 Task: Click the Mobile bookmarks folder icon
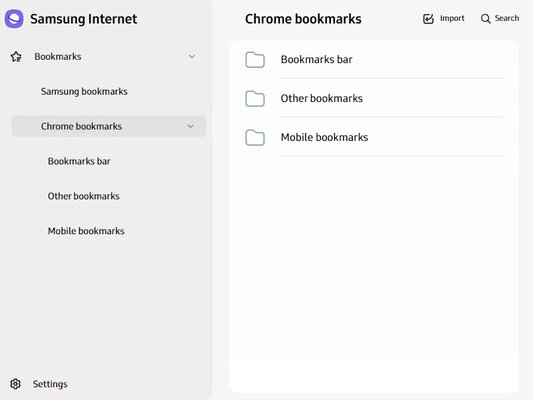tap(255, 138)
